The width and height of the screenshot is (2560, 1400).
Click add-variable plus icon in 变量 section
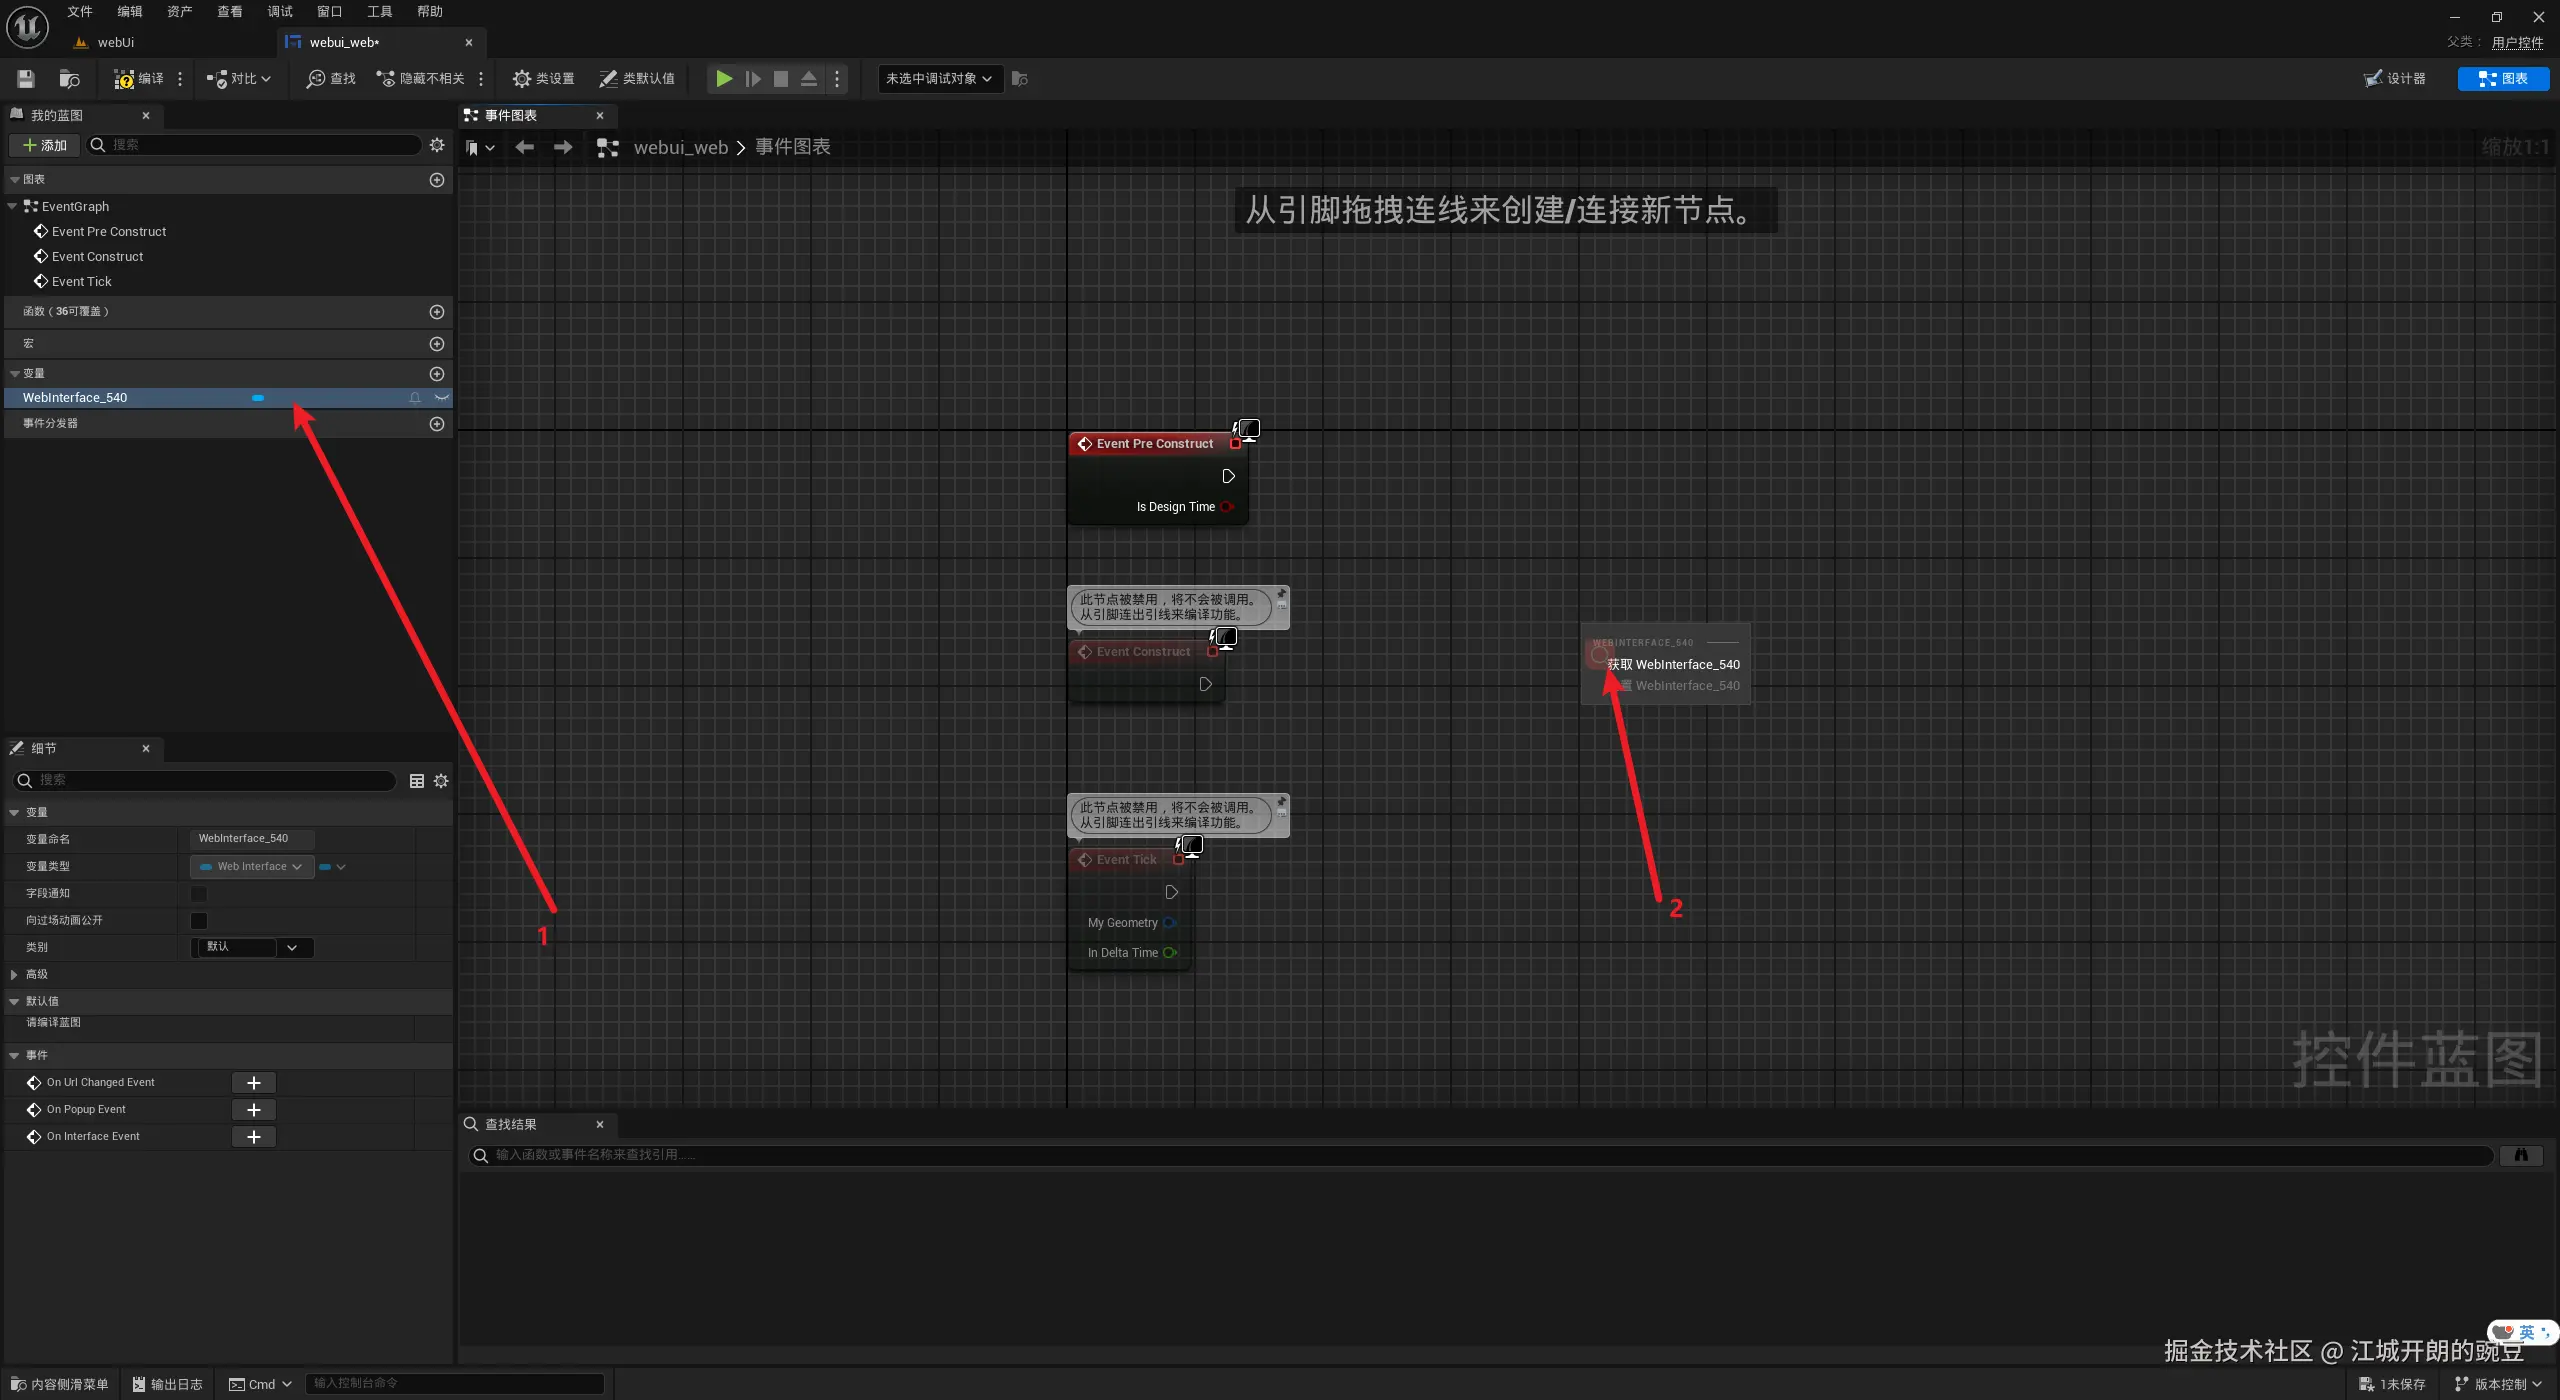(437, 374)
